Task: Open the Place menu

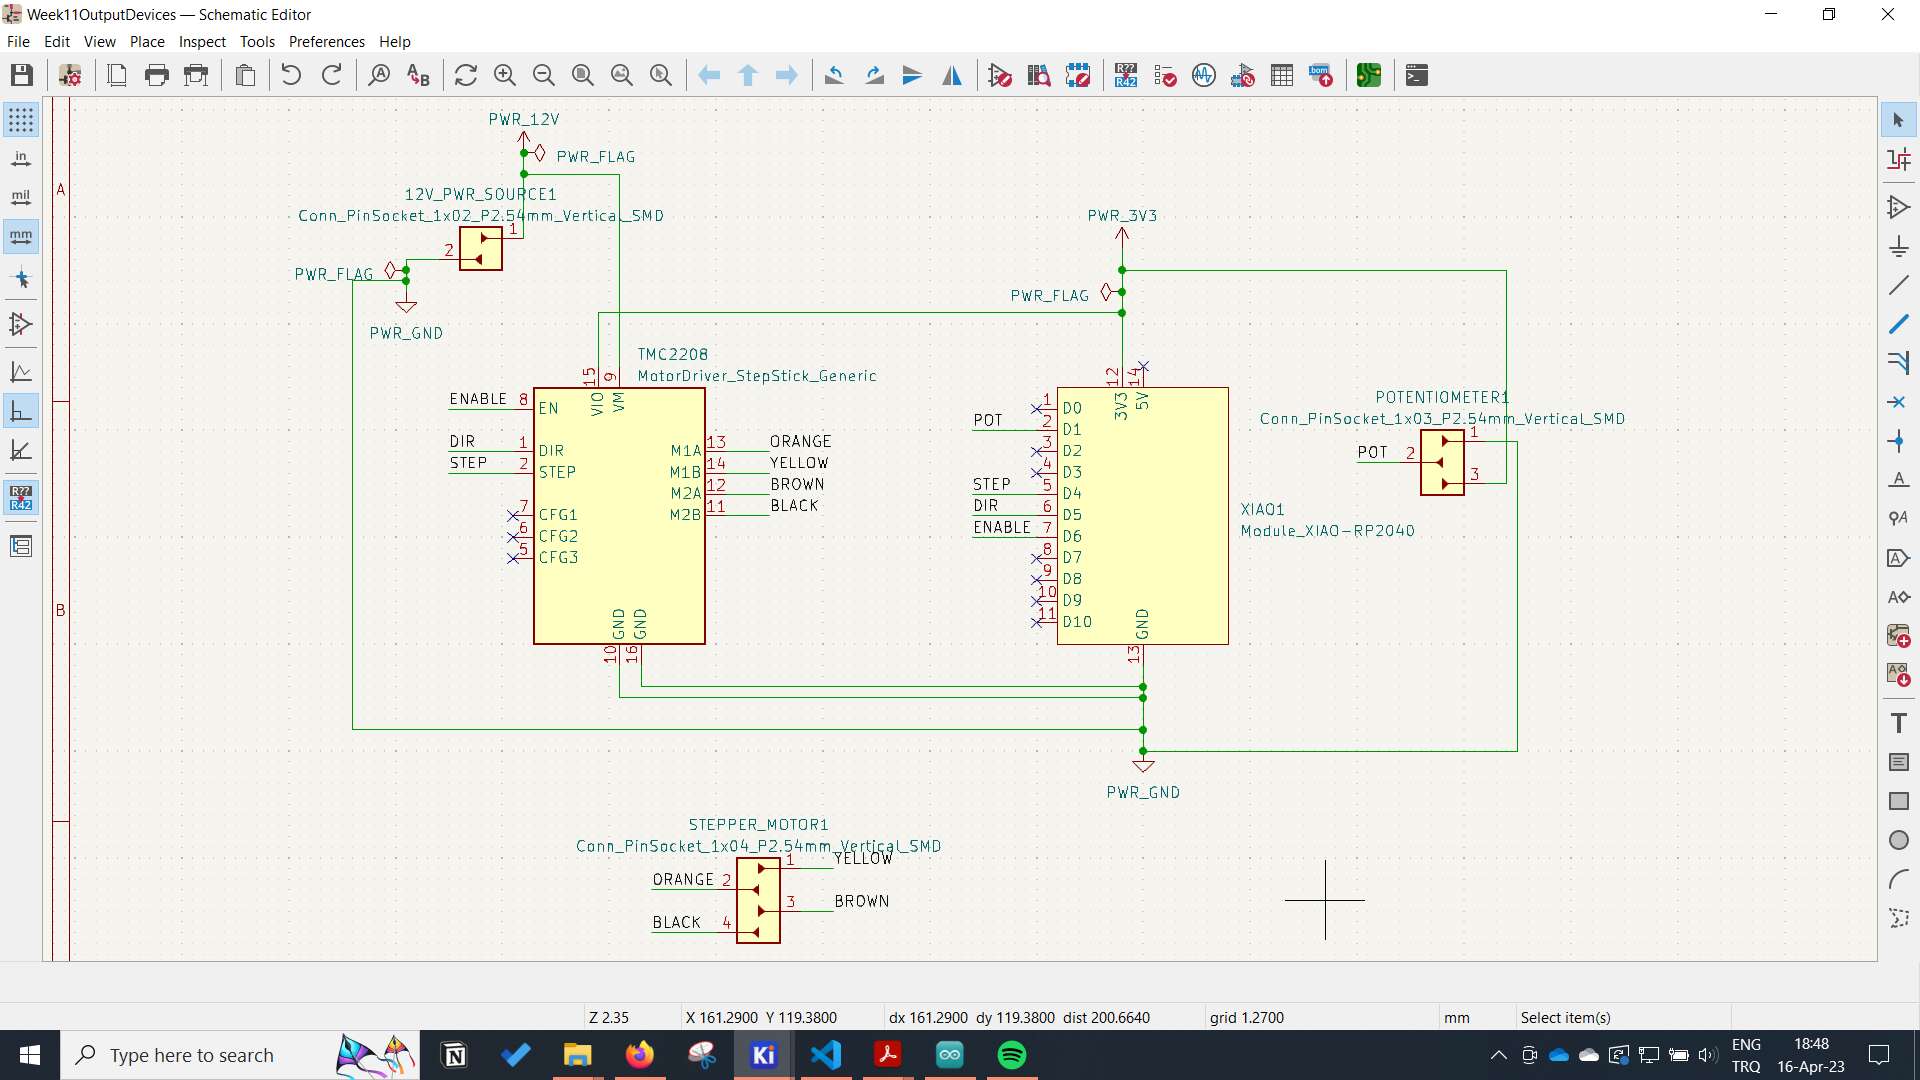Action: coord(146,41)
